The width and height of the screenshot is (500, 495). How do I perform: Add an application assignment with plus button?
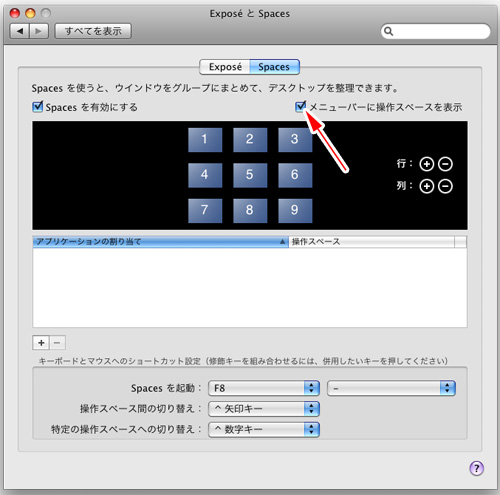[x=41, y=343]
